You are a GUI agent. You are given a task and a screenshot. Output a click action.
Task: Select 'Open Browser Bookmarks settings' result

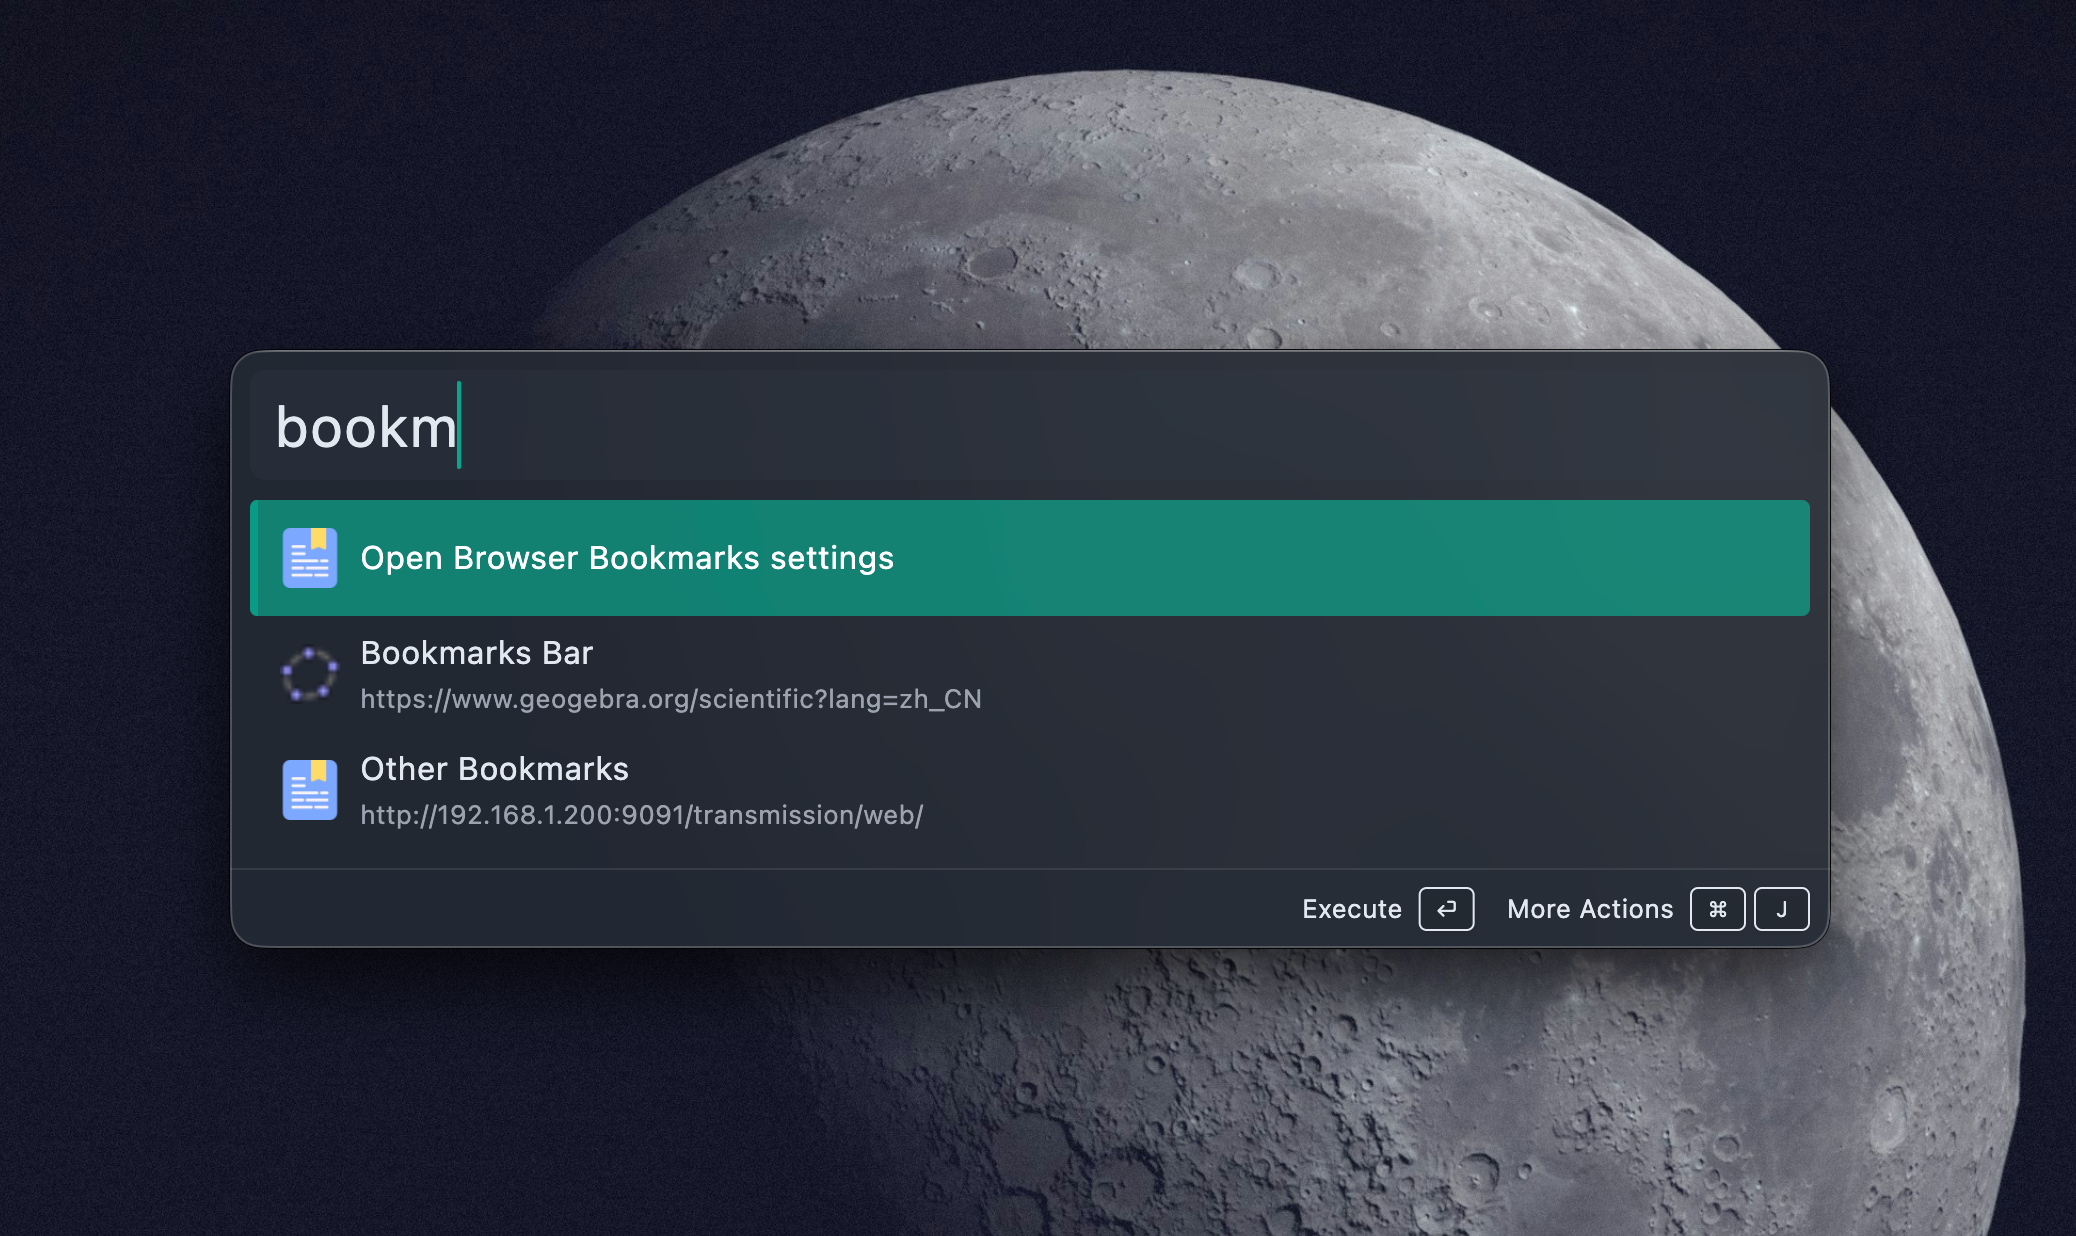tap(1029, 558)
